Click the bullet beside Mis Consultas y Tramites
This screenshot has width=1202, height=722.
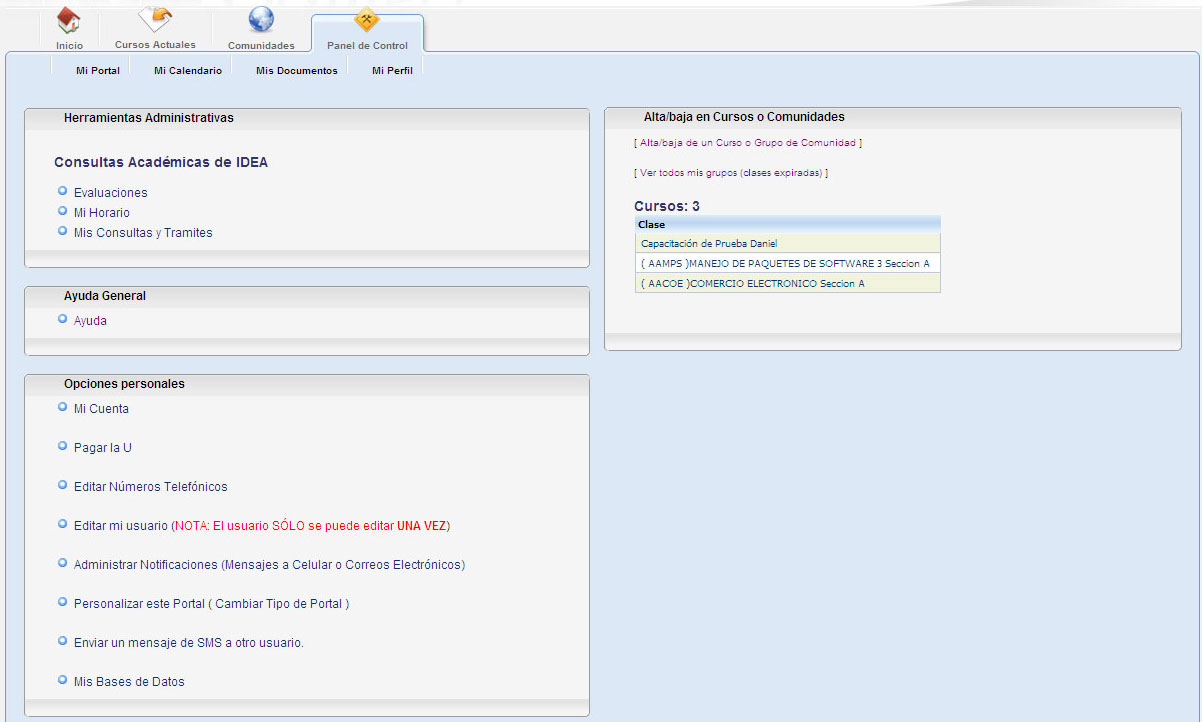point(63,230)
